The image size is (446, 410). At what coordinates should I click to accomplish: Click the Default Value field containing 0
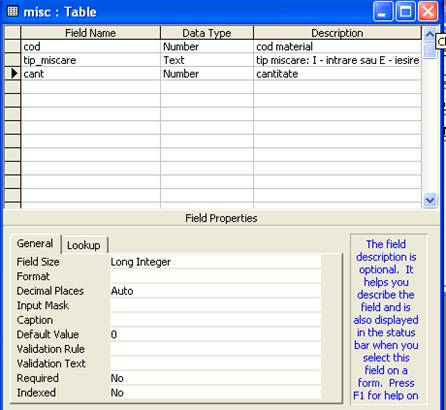(215, 335)
